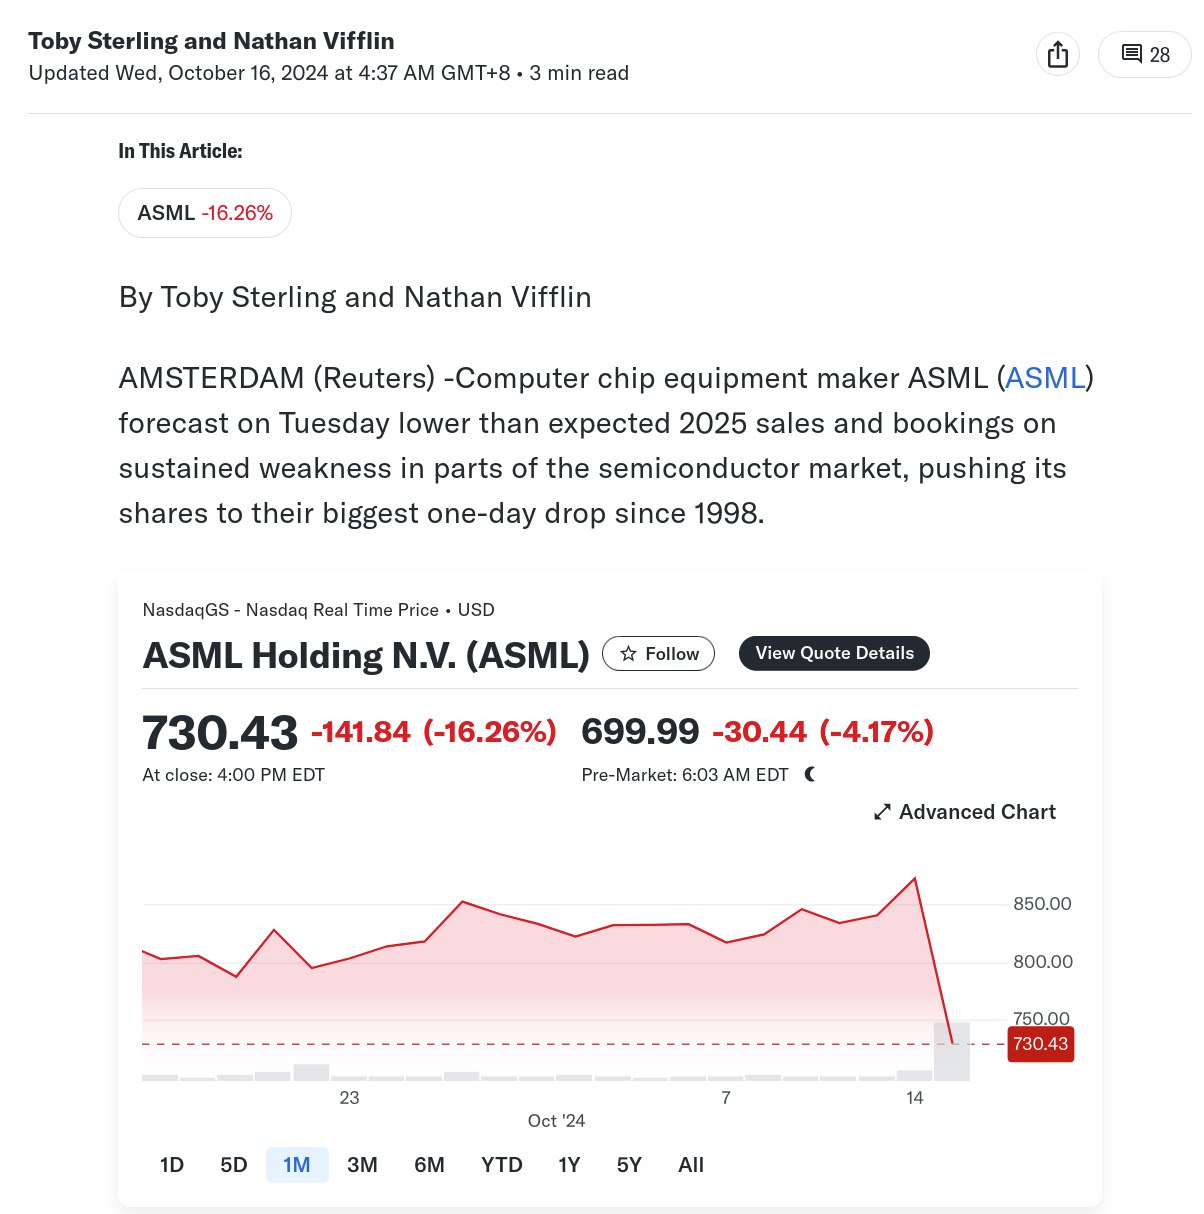The width and height of the screenshot is (1204, 1214).
Task: Click the Oct '24 date label
Action: click(x=556, y=1121)
